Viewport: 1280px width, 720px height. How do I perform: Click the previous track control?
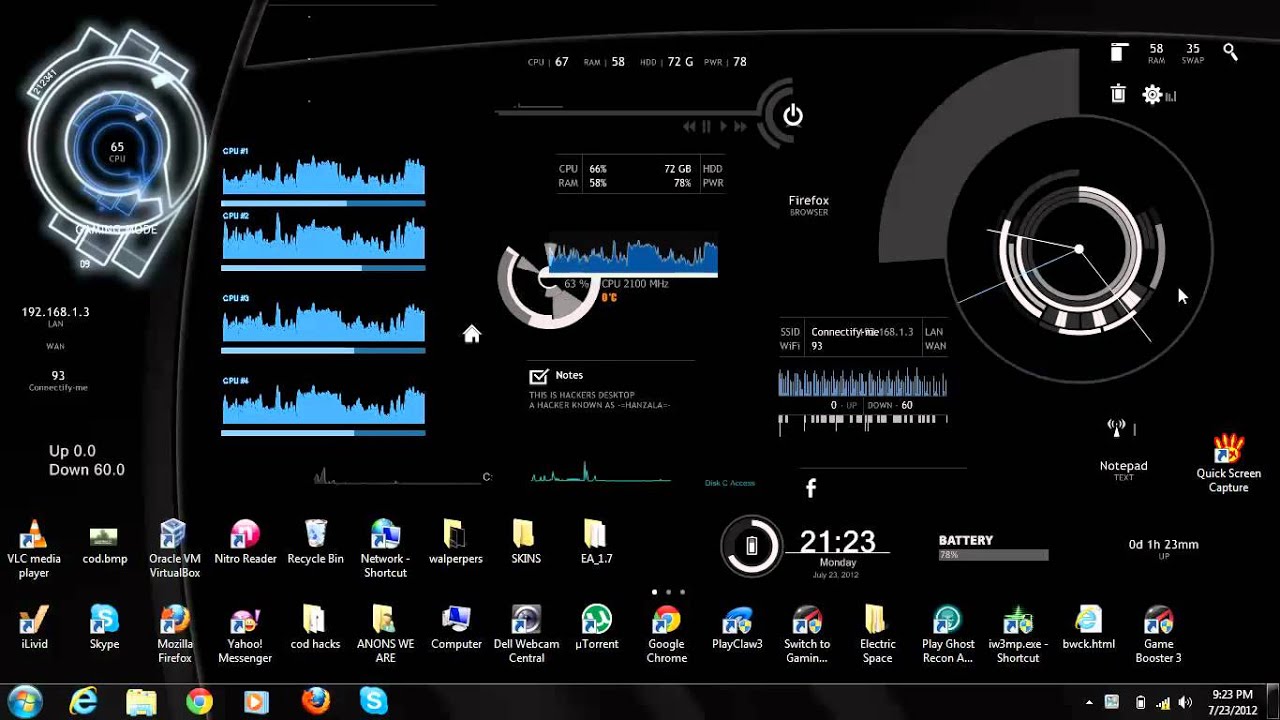tap(689, 127)
